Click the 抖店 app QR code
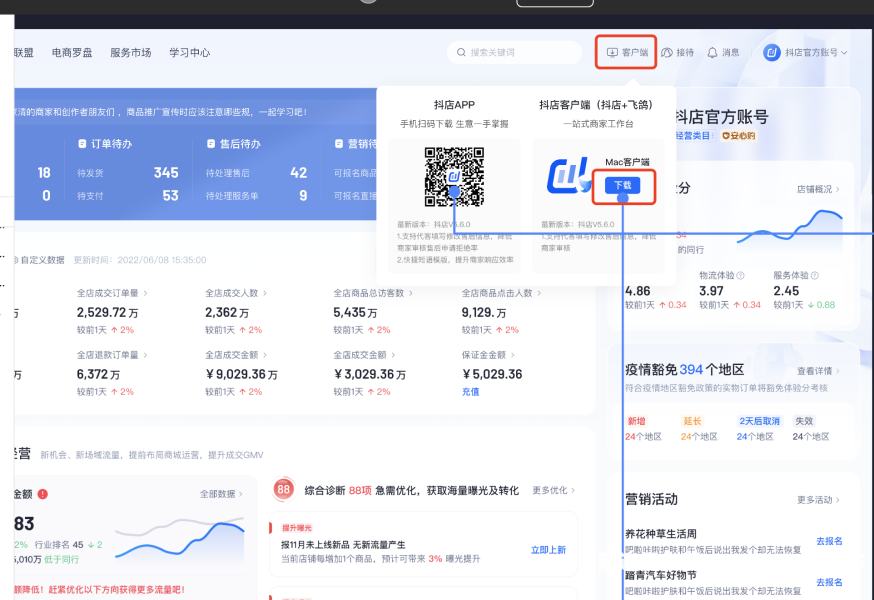This screenshot has height=600, width=874. pos(454,177)
